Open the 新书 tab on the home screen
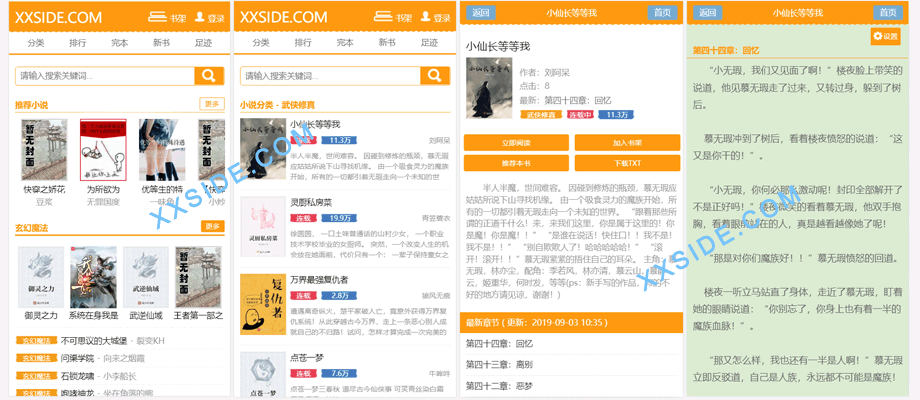This screenshot has height=400, width=920. pyautogui.click(x=161, y=43)
